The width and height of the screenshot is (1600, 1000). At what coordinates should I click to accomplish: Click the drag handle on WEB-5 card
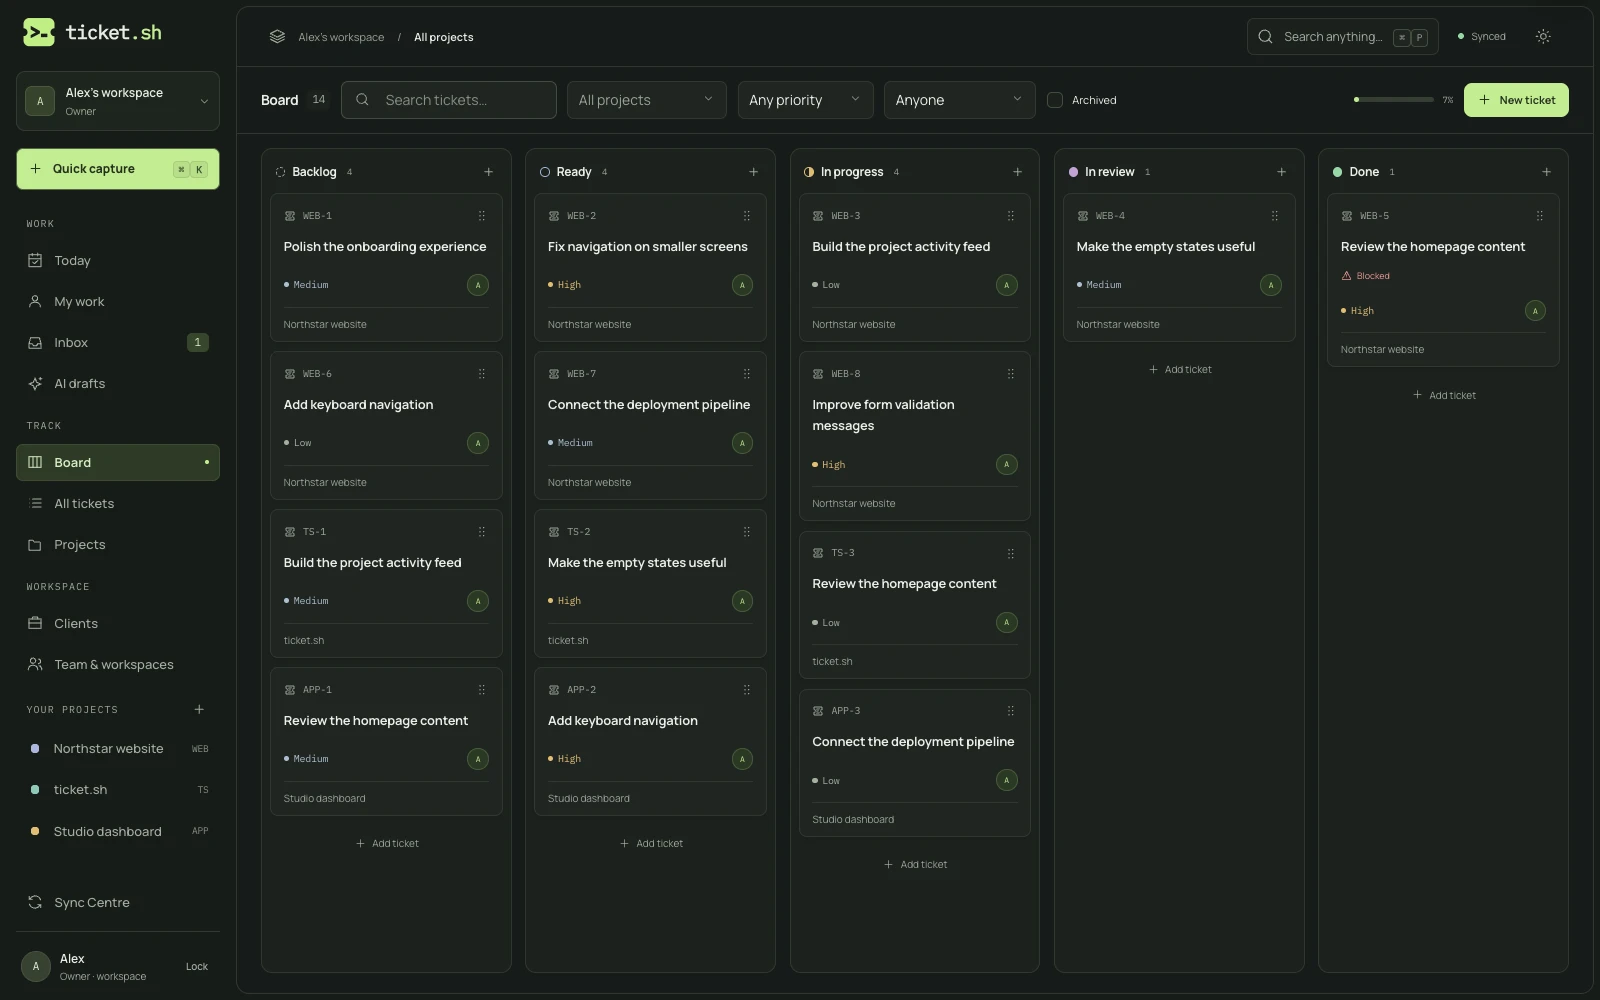(x=1540, y=216)
